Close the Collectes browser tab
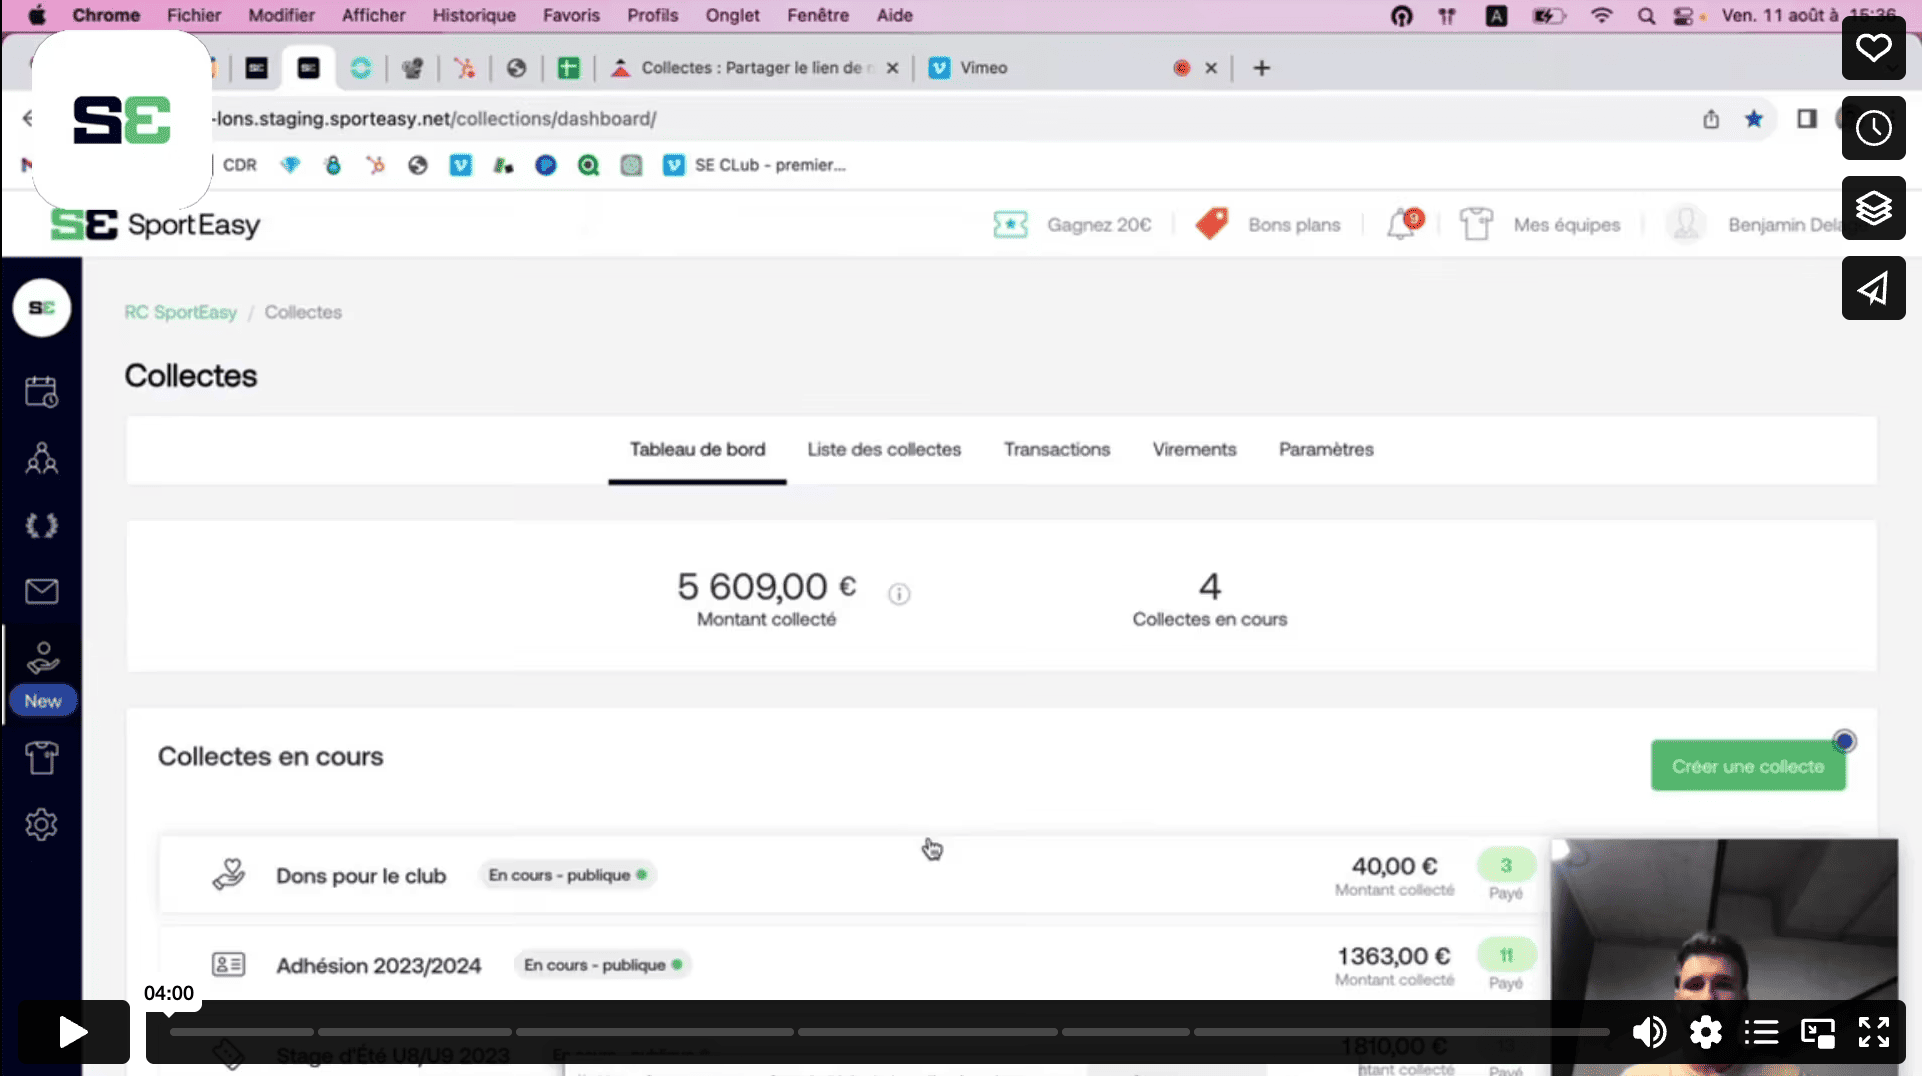The width and height of the screenshot is (1922, 1076). point(892,68)
